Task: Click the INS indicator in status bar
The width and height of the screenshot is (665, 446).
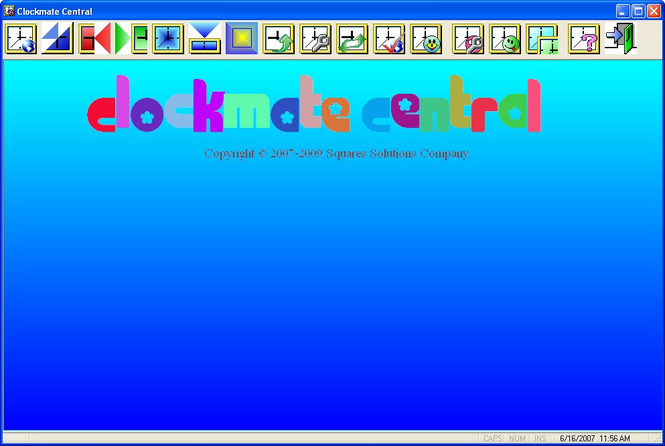Action: tap(540, 438)
